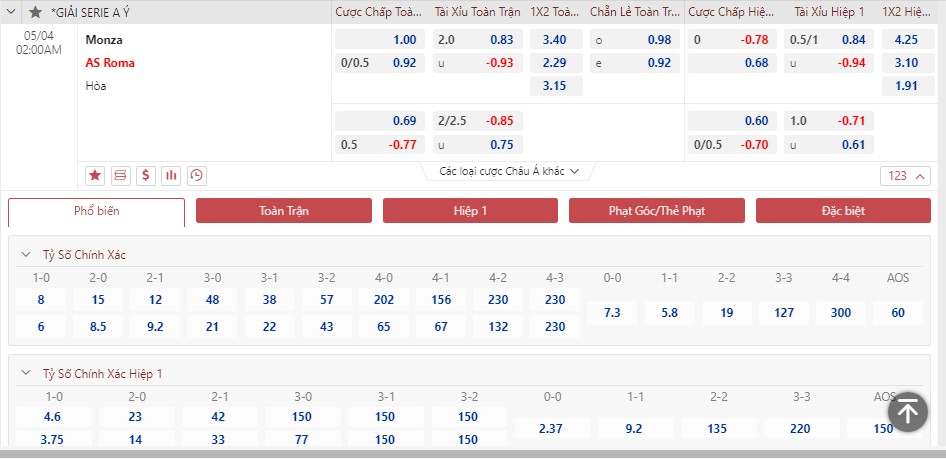Switch to the Phổ biến tab

pyautogui.click(x=97, y=211)
